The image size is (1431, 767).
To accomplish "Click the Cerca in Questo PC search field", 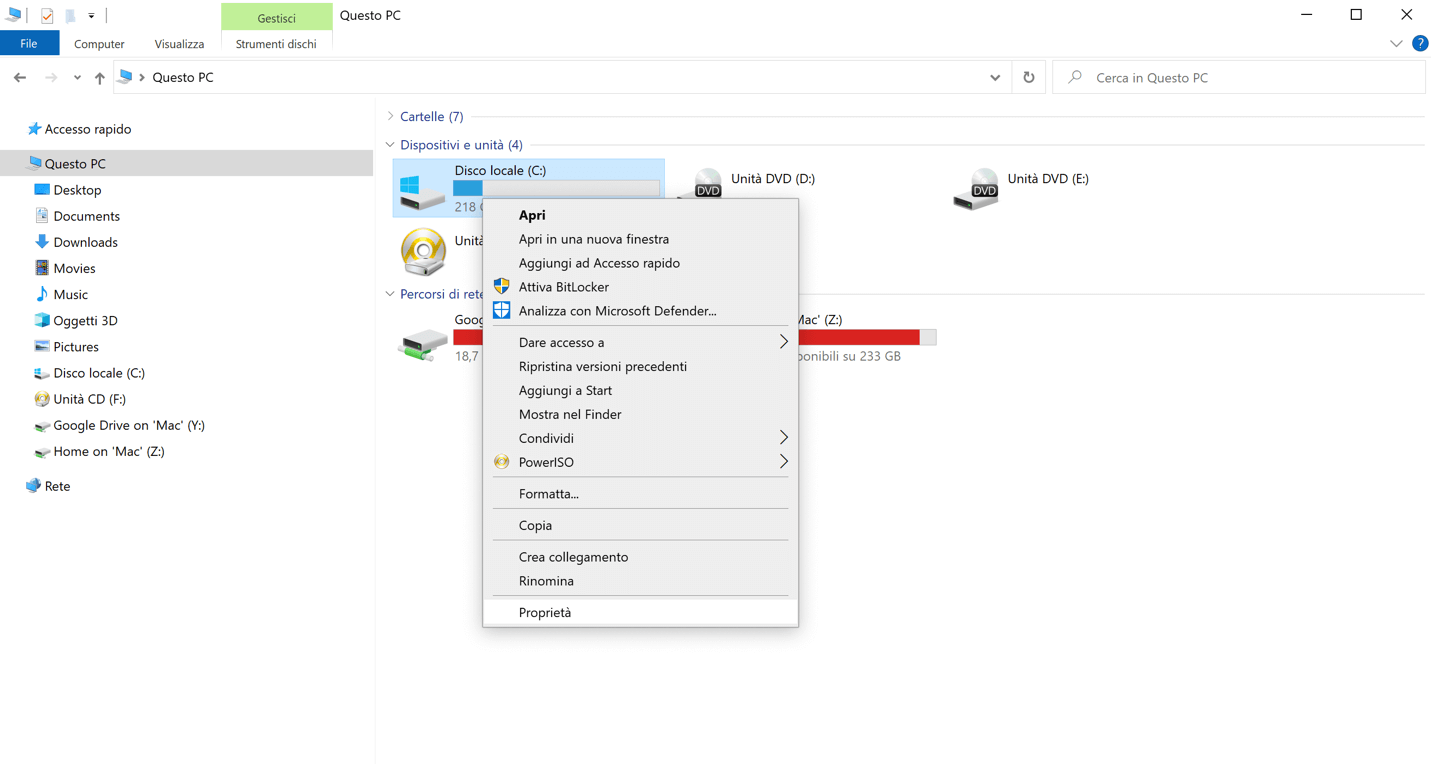I will click(1239, 77).
